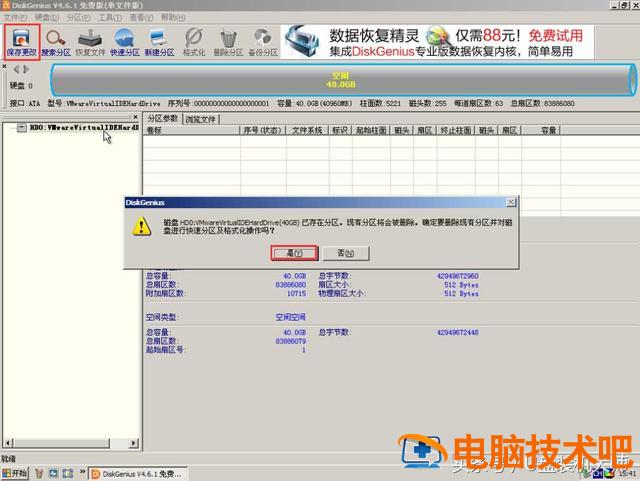Click the 容量 column header

point(541,130)
